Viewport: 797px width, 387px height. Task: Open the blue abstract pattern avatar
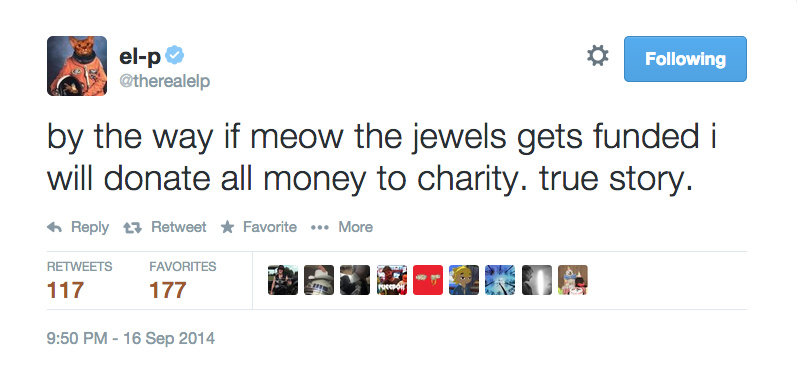click(500, 280)
